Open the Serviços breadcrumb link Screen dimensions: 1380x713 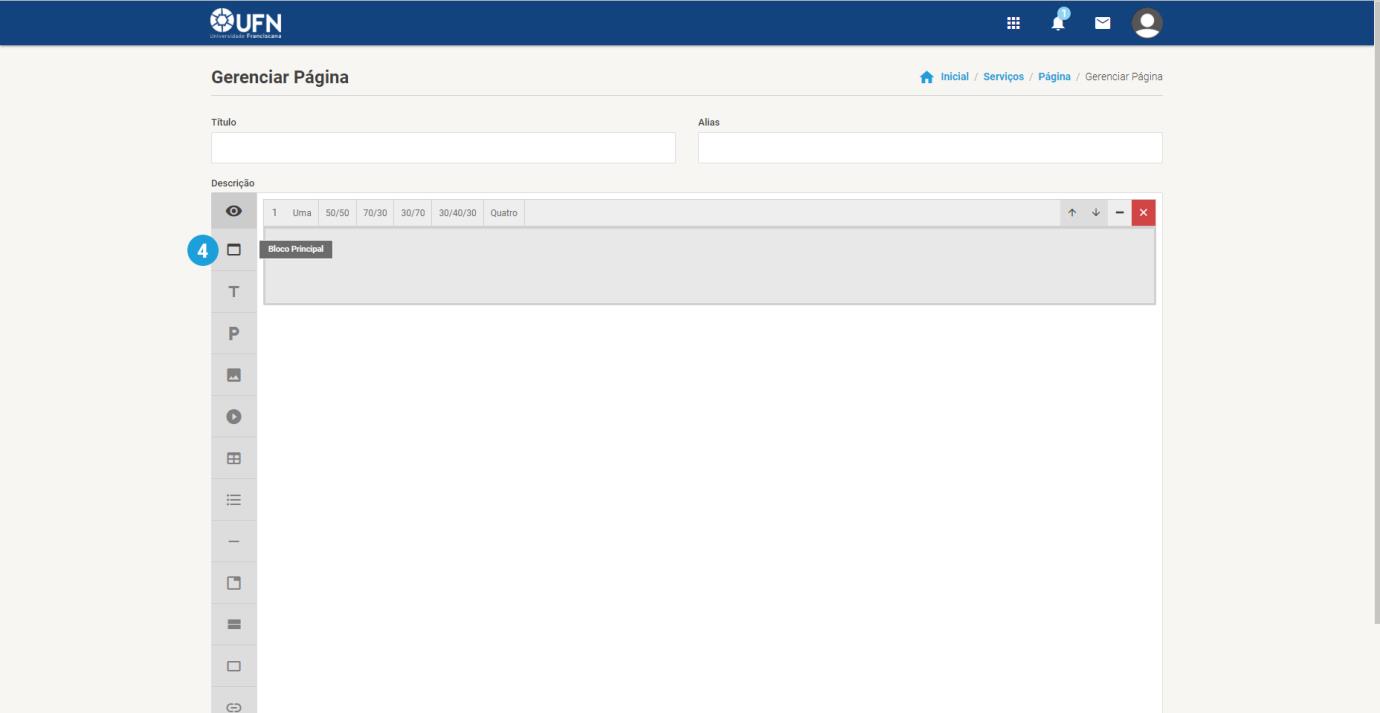point(1004,76)
